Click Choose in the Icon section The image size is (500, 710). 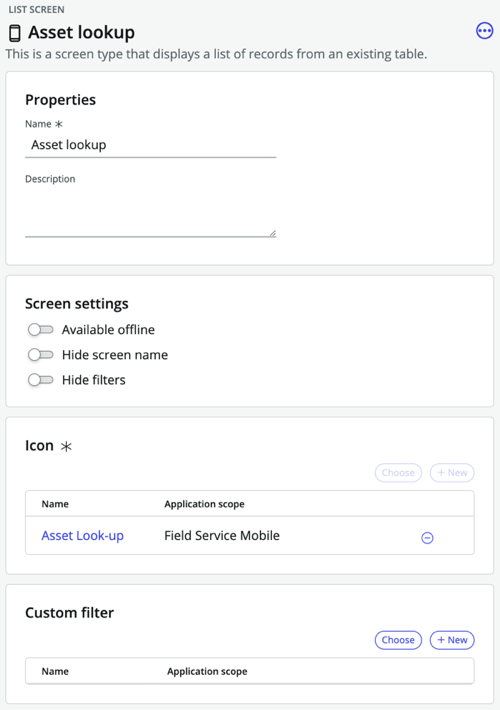398,473
